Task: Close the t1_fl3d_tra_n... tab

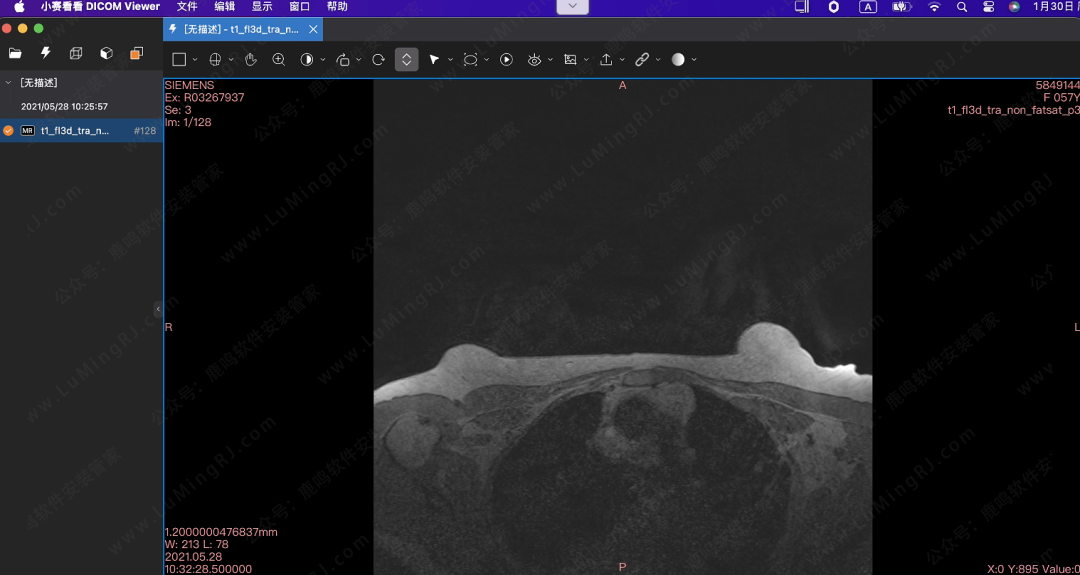Action: coord(313,30)
